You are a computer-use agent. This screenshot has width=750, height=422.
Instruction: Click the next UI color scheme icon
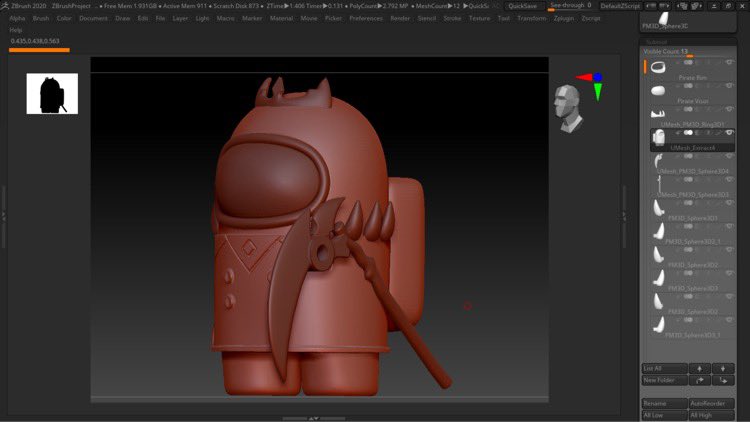tap(696, 6)
